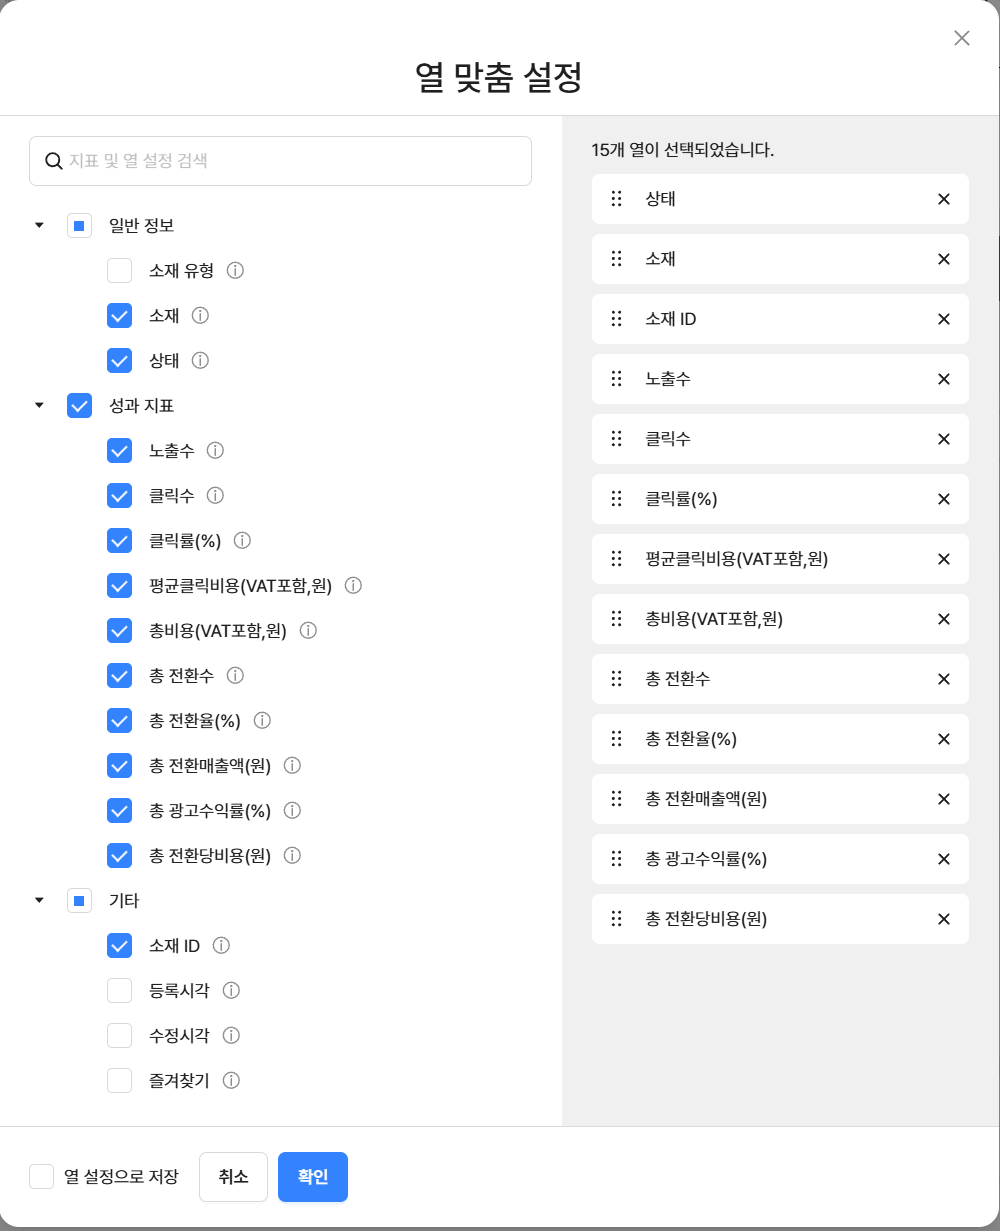Image resolution: width=1000 pixels, height=1231 pixels.
Task: Click the 확인 button
Action: (313, 1177)
